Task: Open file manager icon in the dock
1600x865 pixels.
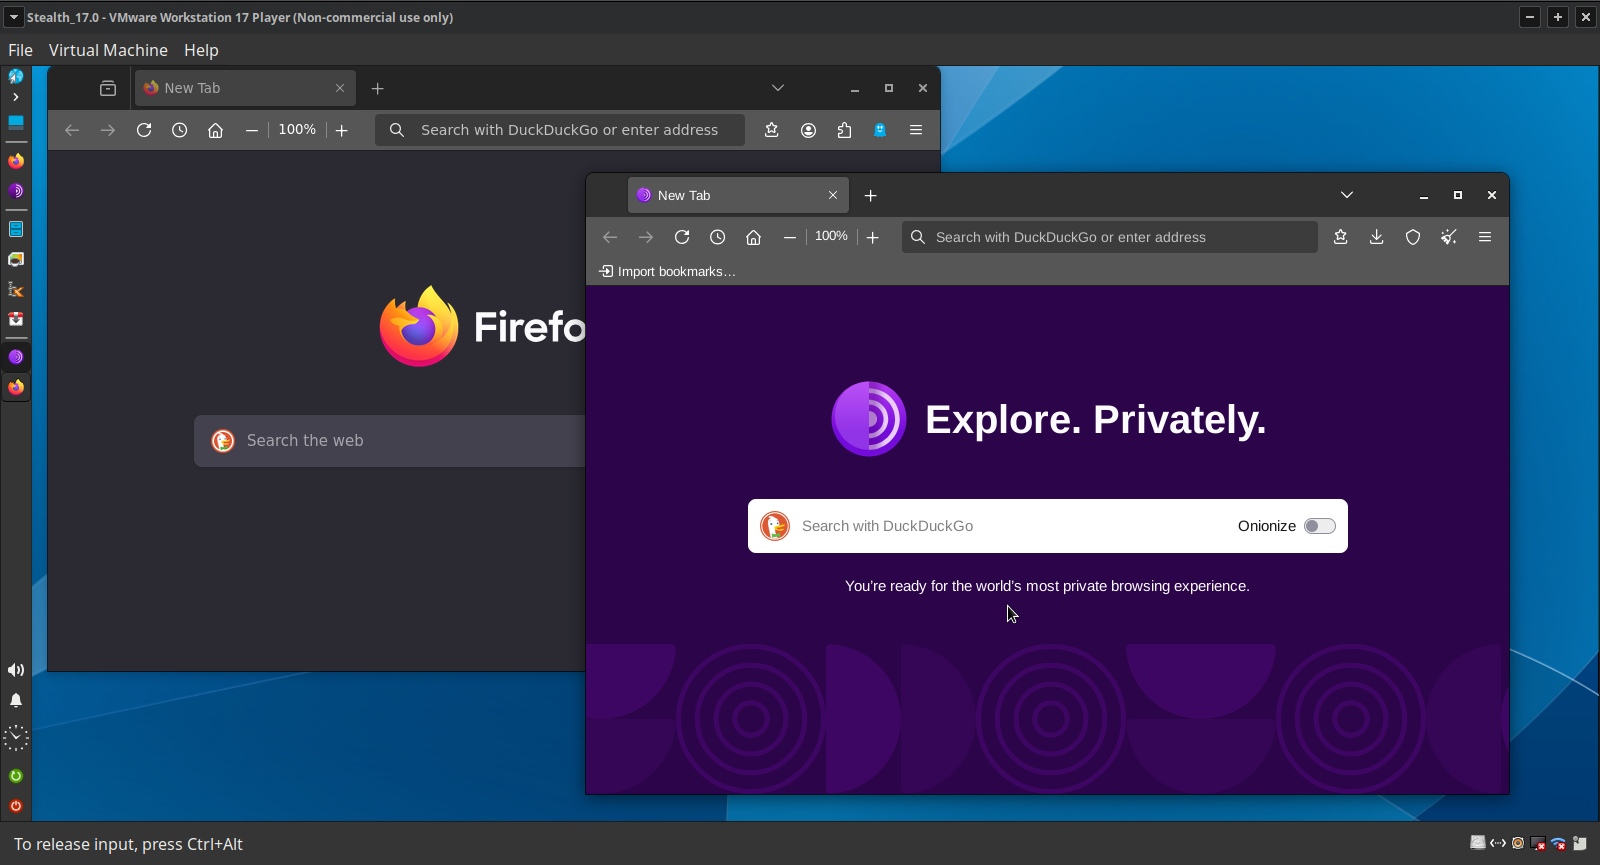Action: point(16,229)
